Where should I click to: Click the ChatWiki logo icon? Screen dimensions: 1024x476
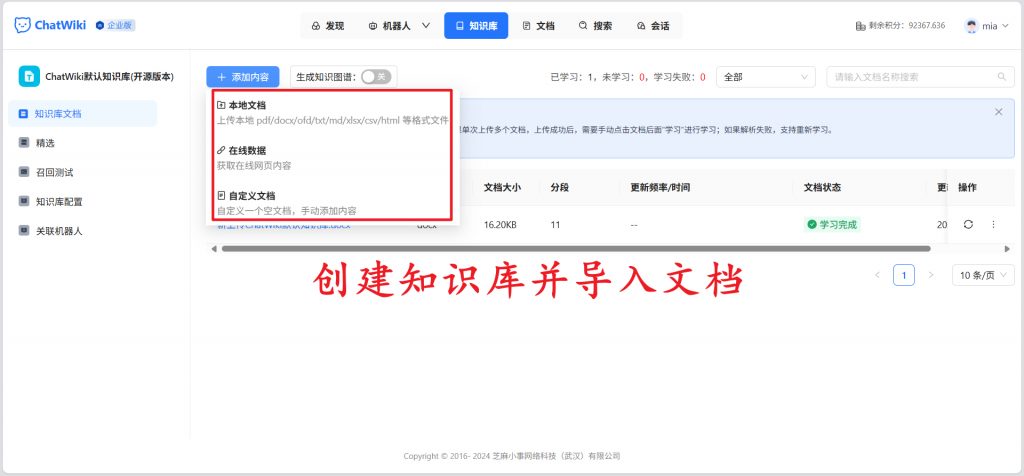coord(22,25)
